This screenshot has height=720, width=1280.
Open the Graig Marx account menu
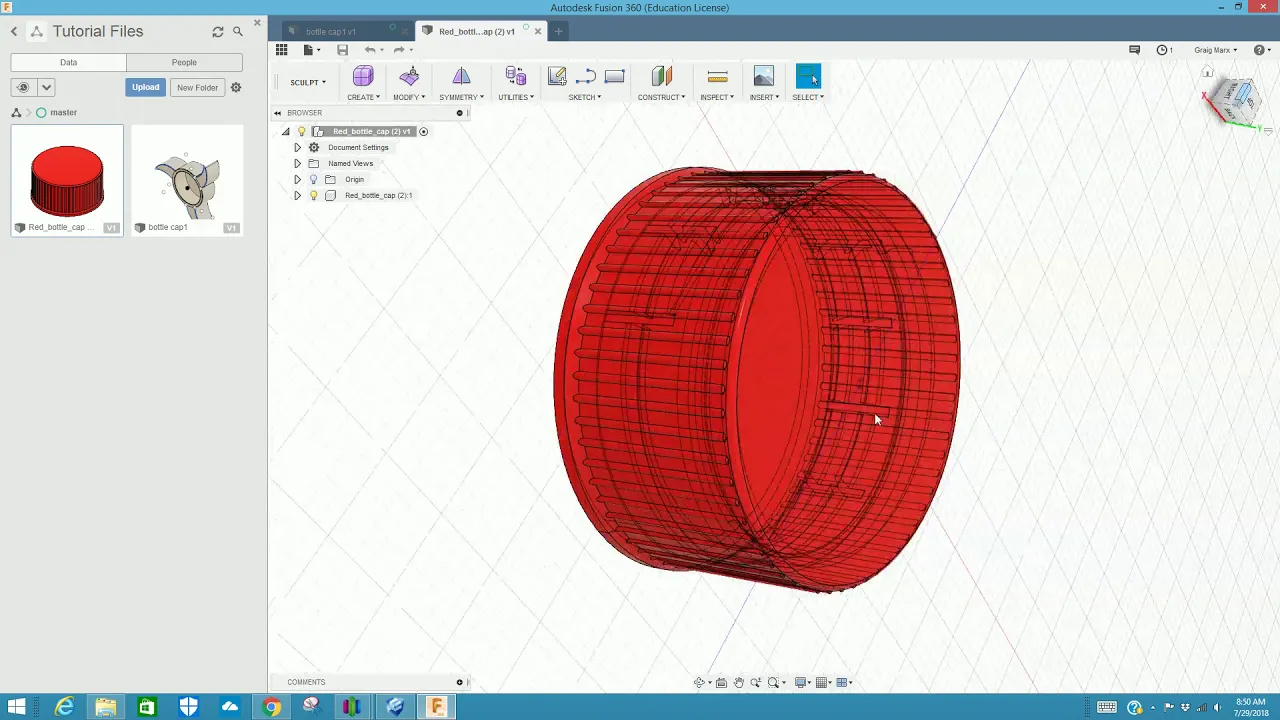coord(1215,50)
